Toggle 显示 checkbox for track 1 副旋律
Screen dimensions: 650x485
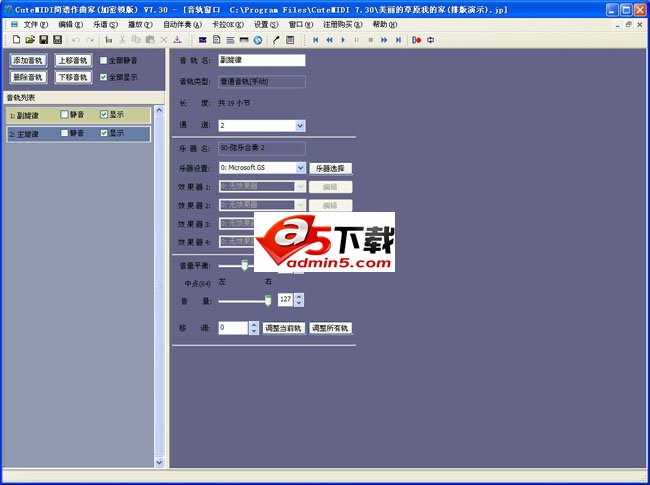pyautogui.click(x=104, y=114)
